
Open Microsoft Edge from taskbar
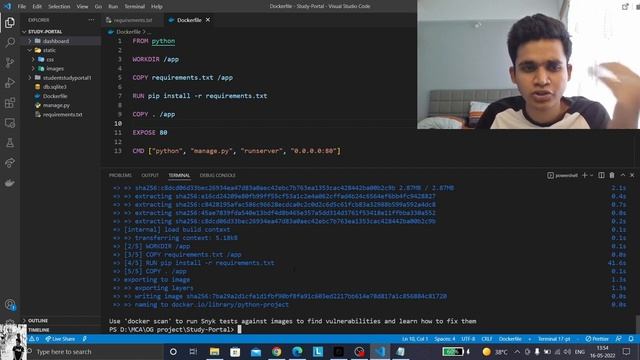point(297,351)
